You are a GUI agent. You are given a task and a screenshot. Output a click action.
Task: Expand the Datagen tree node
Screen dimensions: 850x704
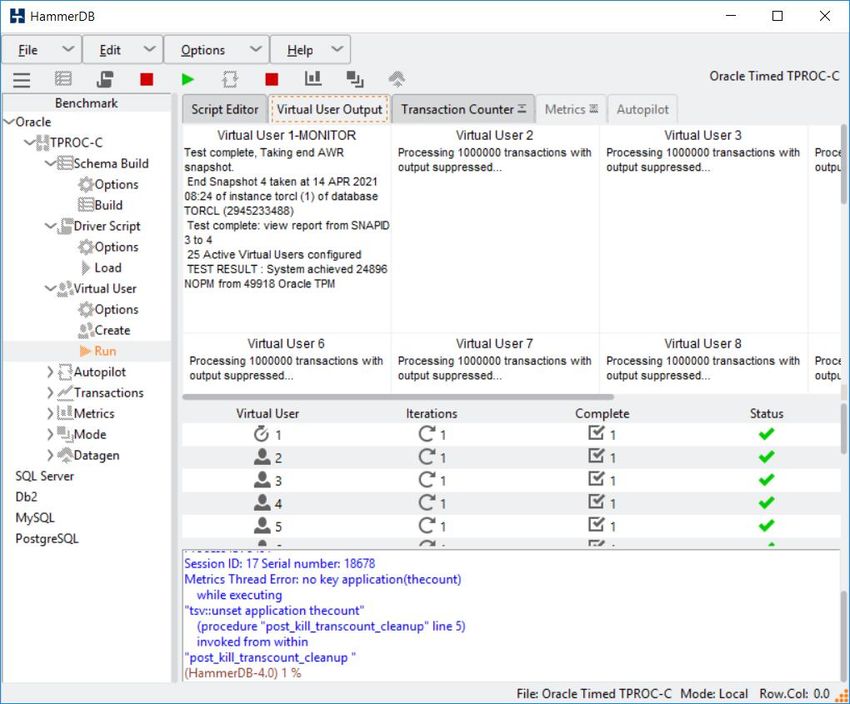[50, 455]
